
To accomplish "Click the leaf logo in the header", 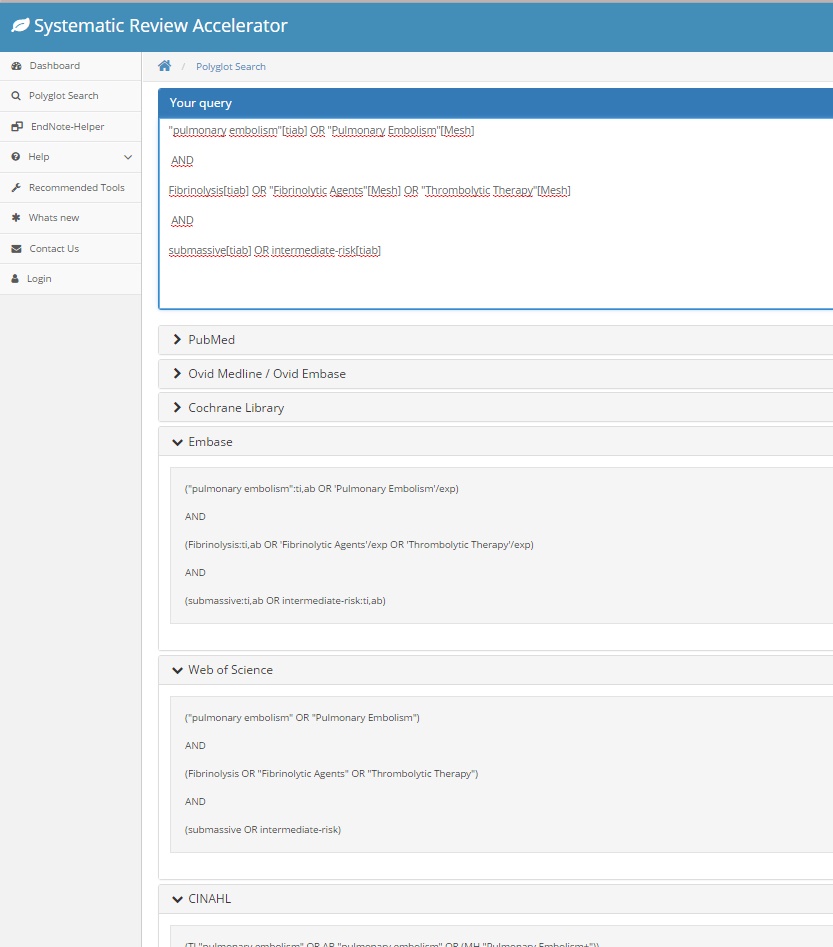I will coord(19,26).
